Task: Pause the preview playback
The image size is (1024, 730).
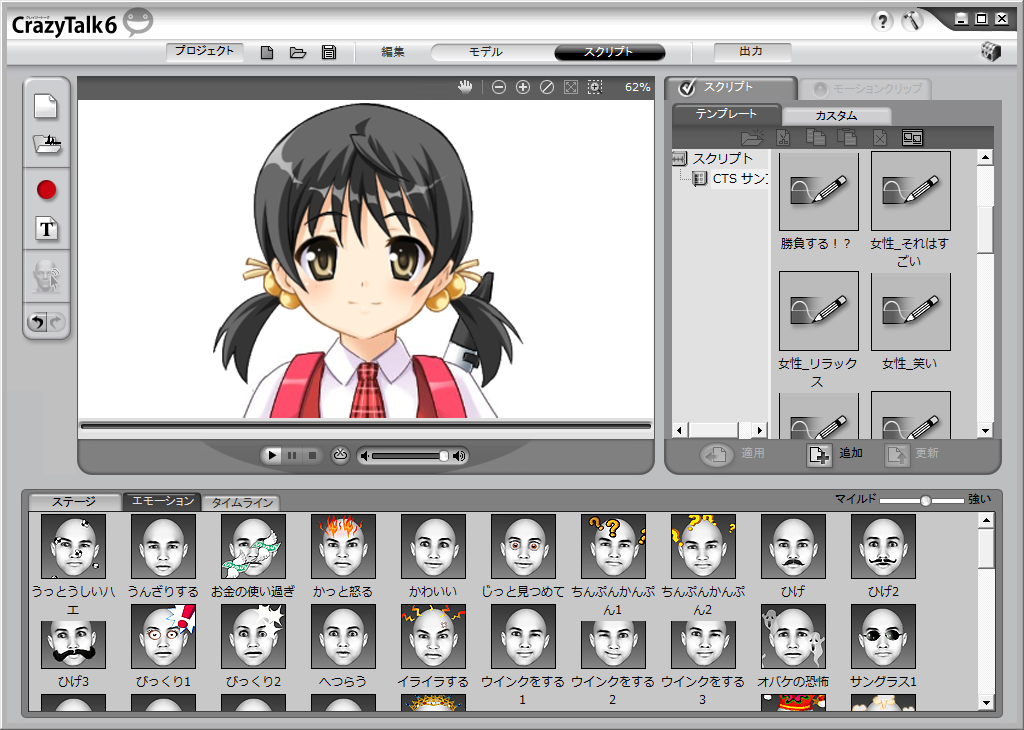Action: click(x=292, y=455)
